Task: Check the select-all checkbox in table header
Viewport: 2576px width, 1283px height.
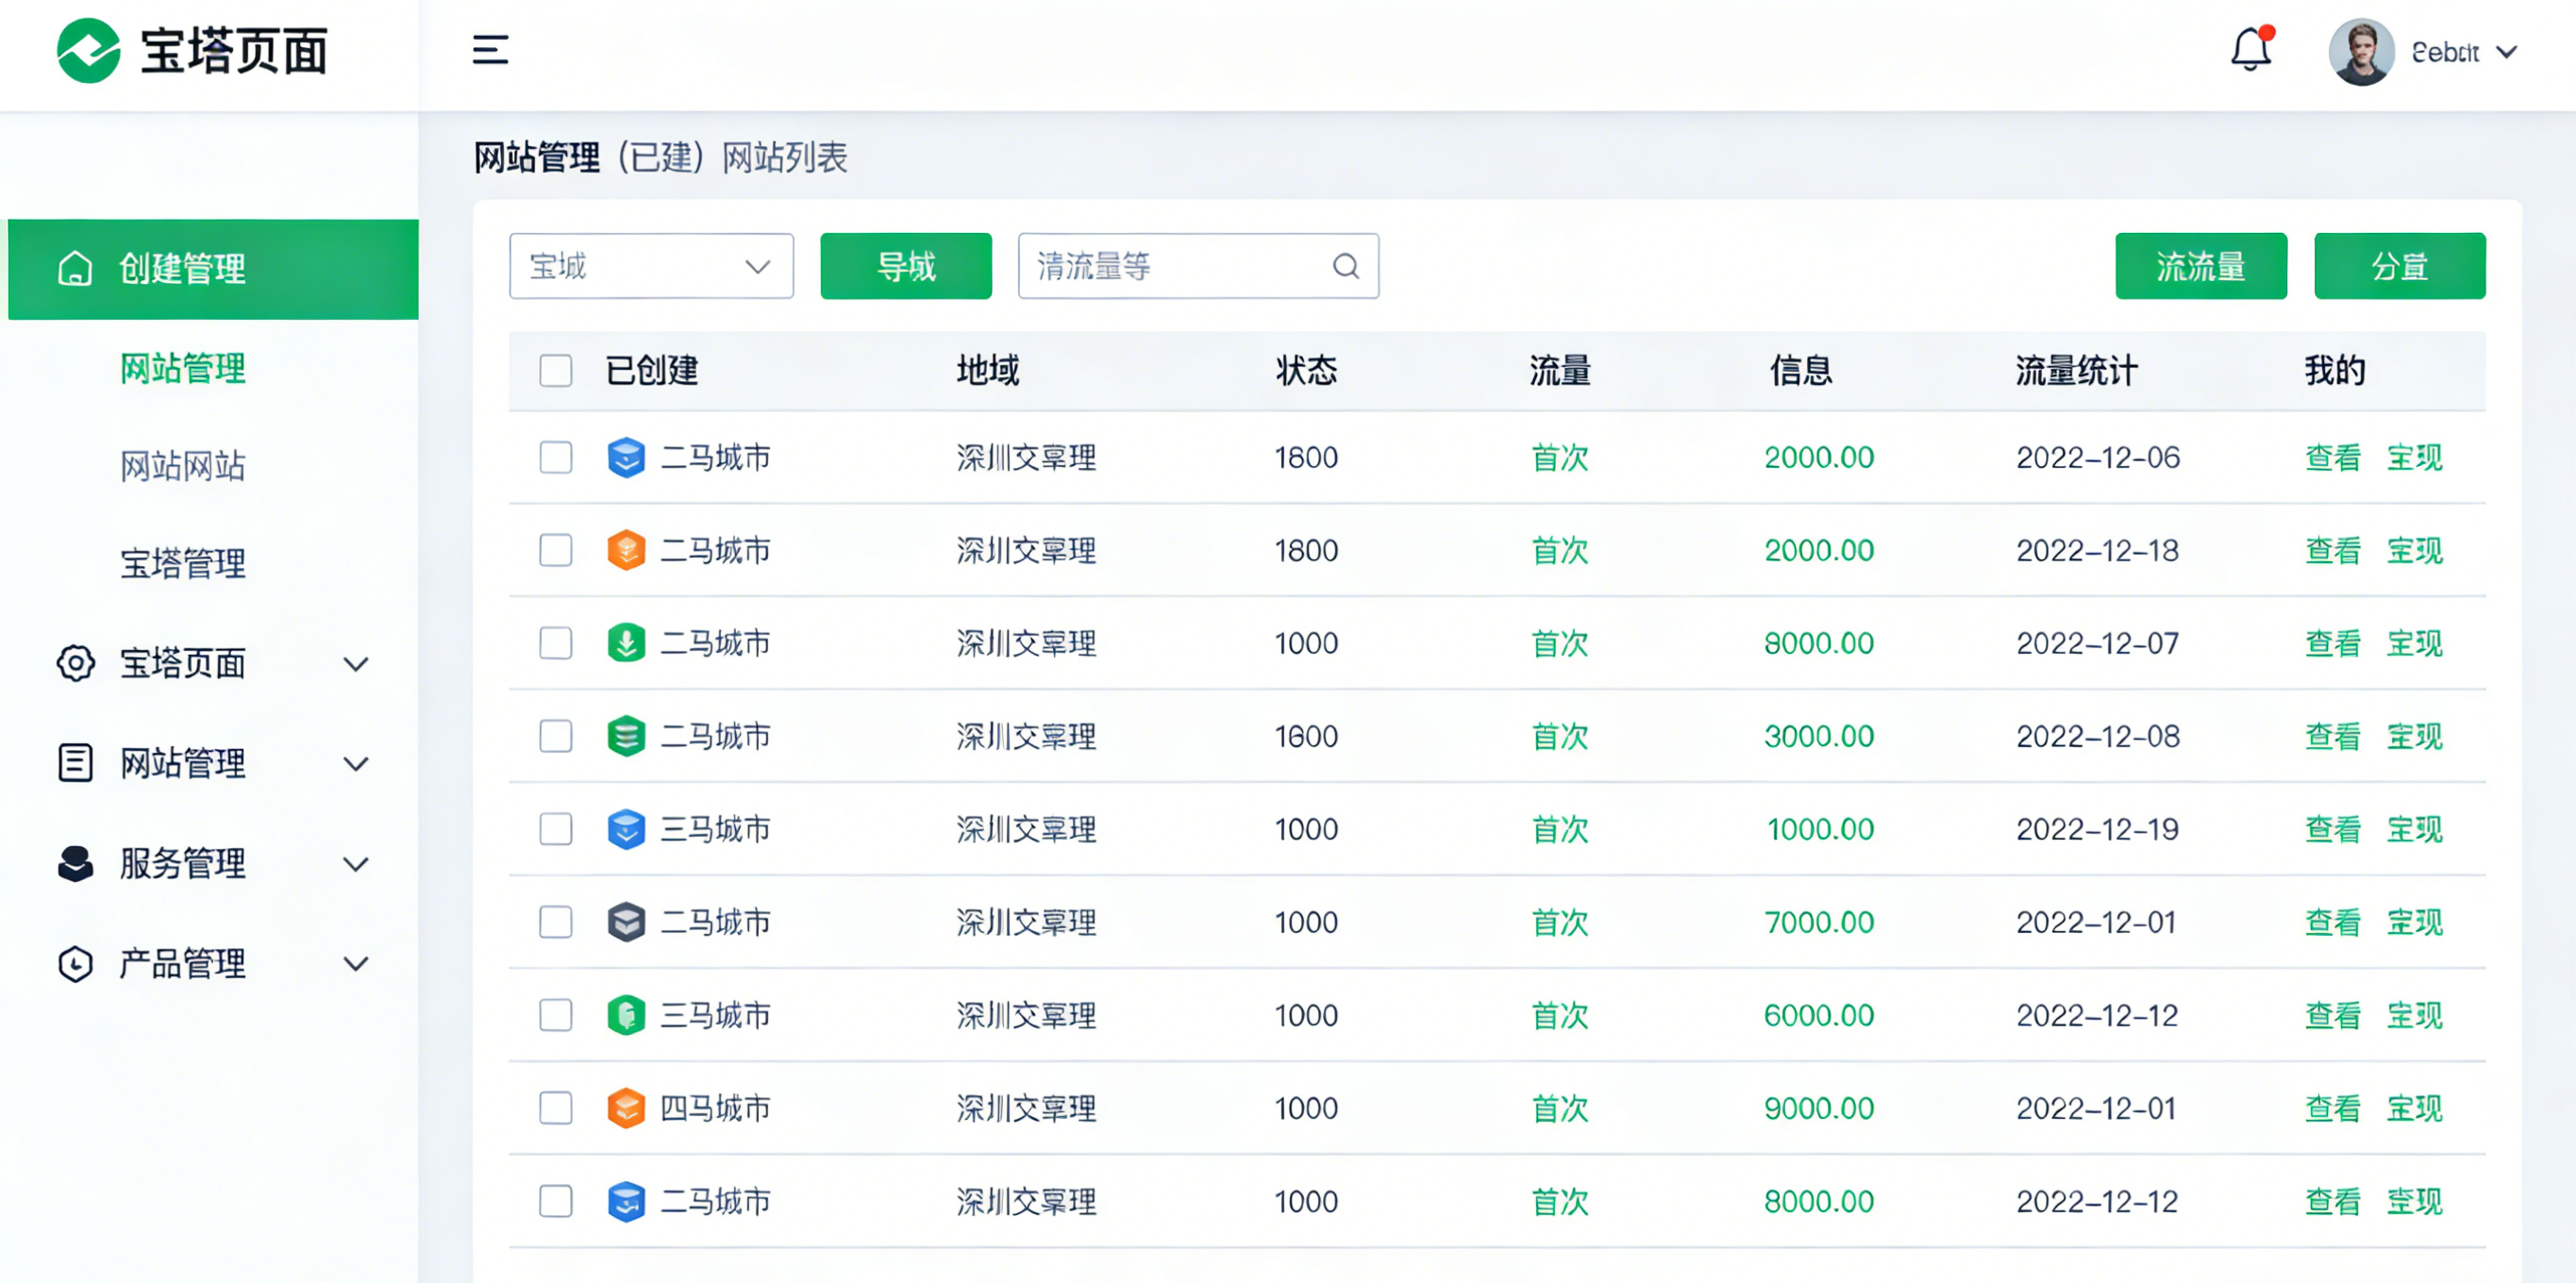Action: [556, 370]
